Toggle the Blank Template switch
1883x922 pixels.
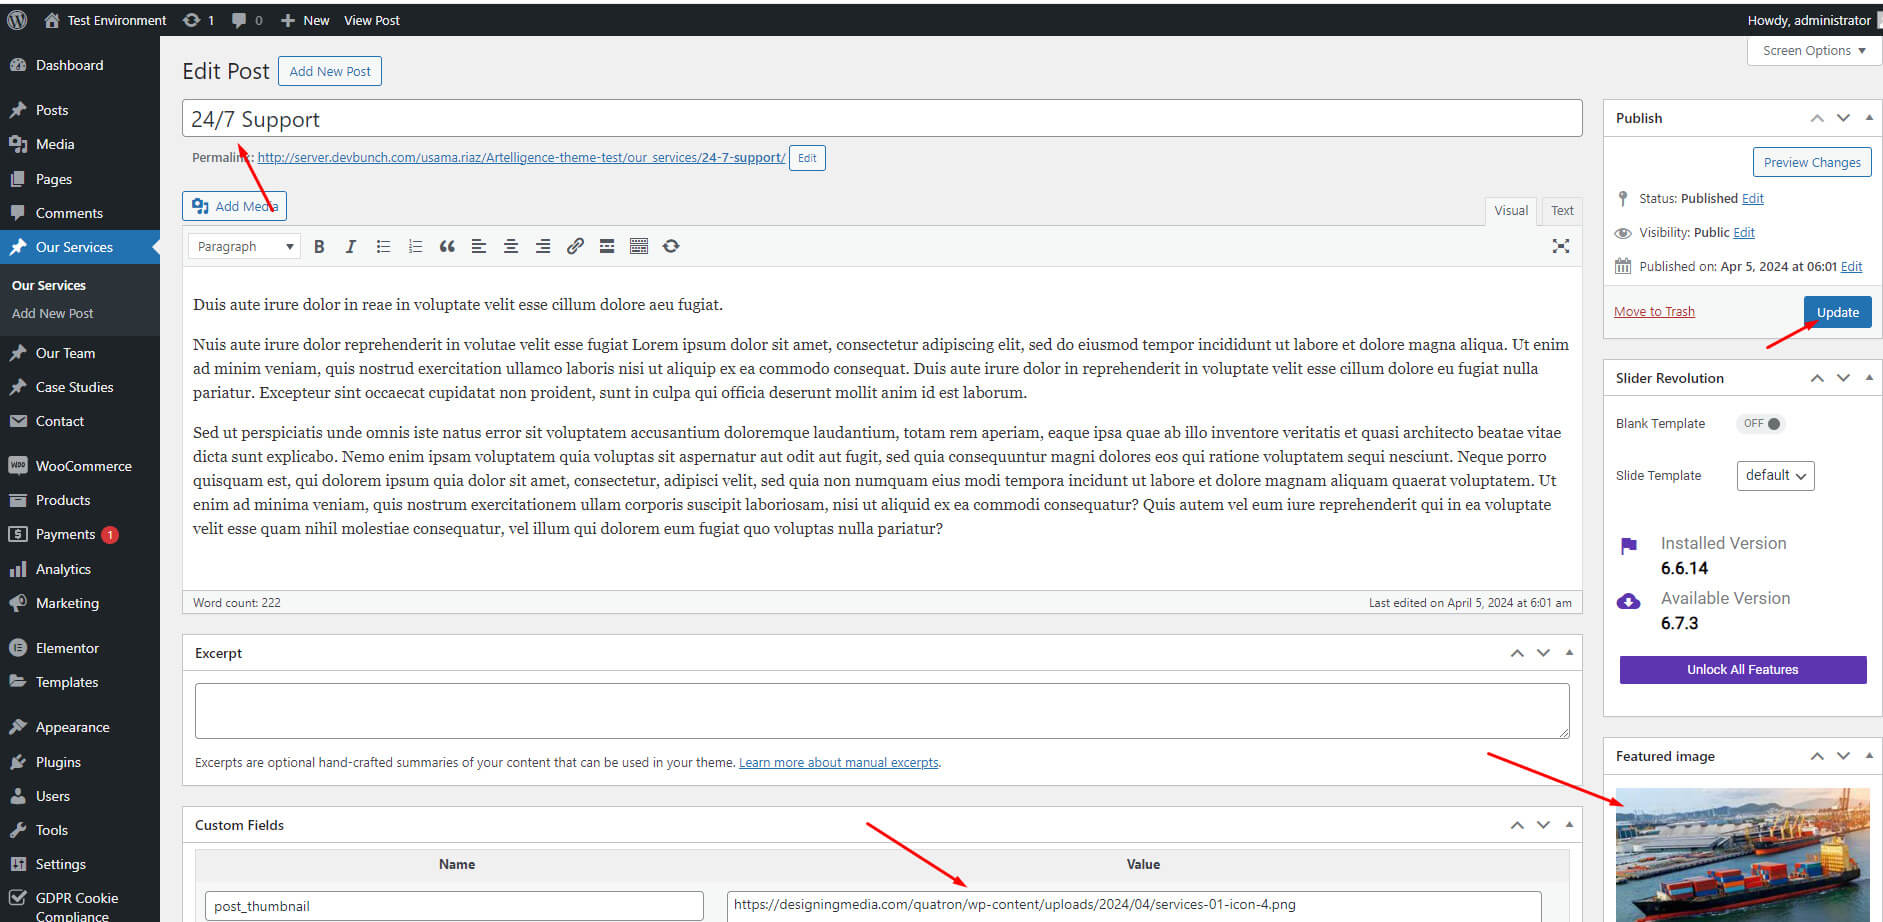click(x=1761, y=423)
